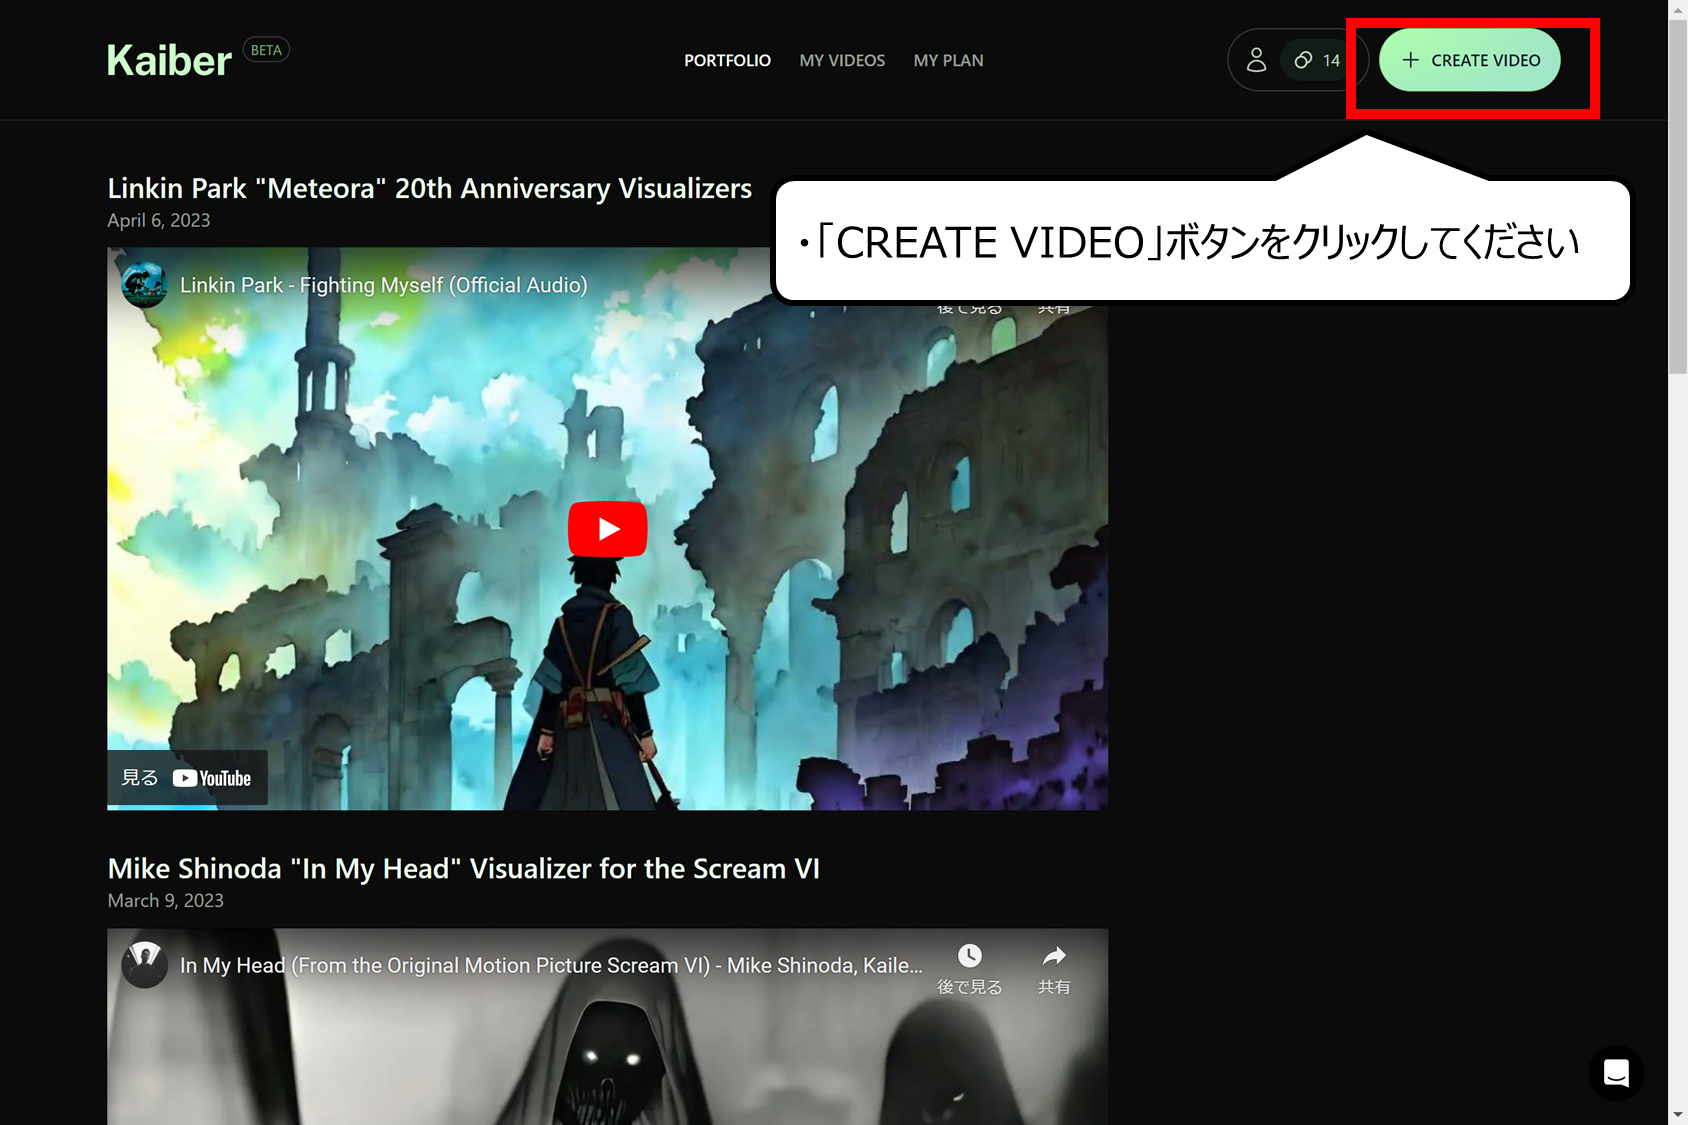Image resolution: width=1688 pixels, height=1125 pixels.
Task: Select the date March 9, 2023
Action: point(165,900)
